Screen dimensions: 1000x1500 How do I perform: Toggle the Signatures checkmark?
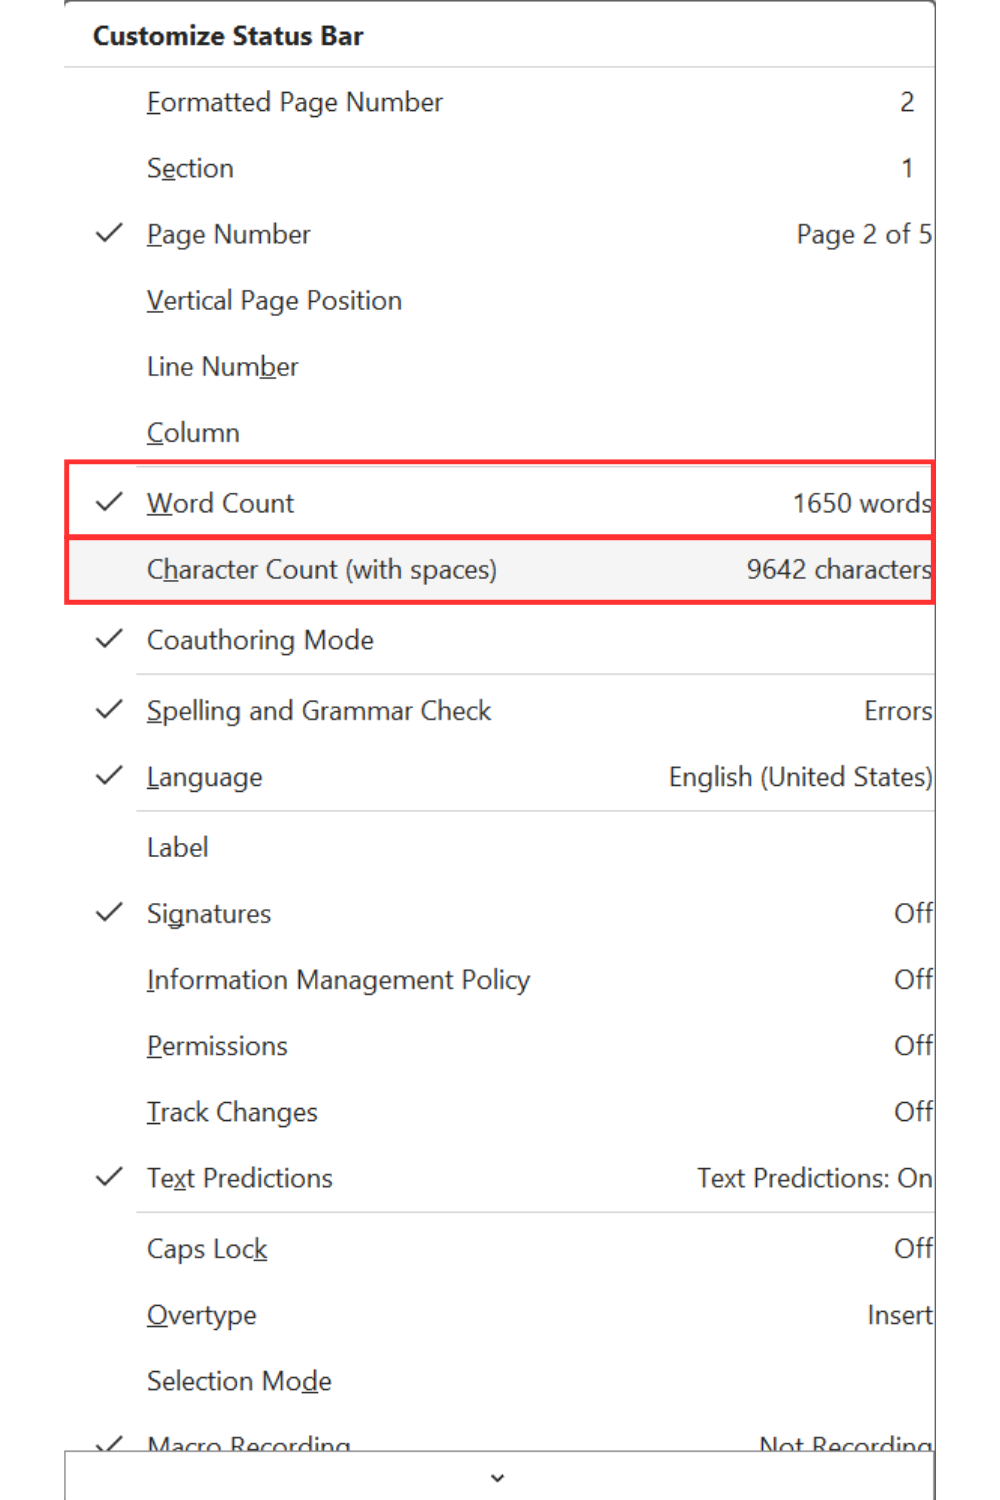109,913
